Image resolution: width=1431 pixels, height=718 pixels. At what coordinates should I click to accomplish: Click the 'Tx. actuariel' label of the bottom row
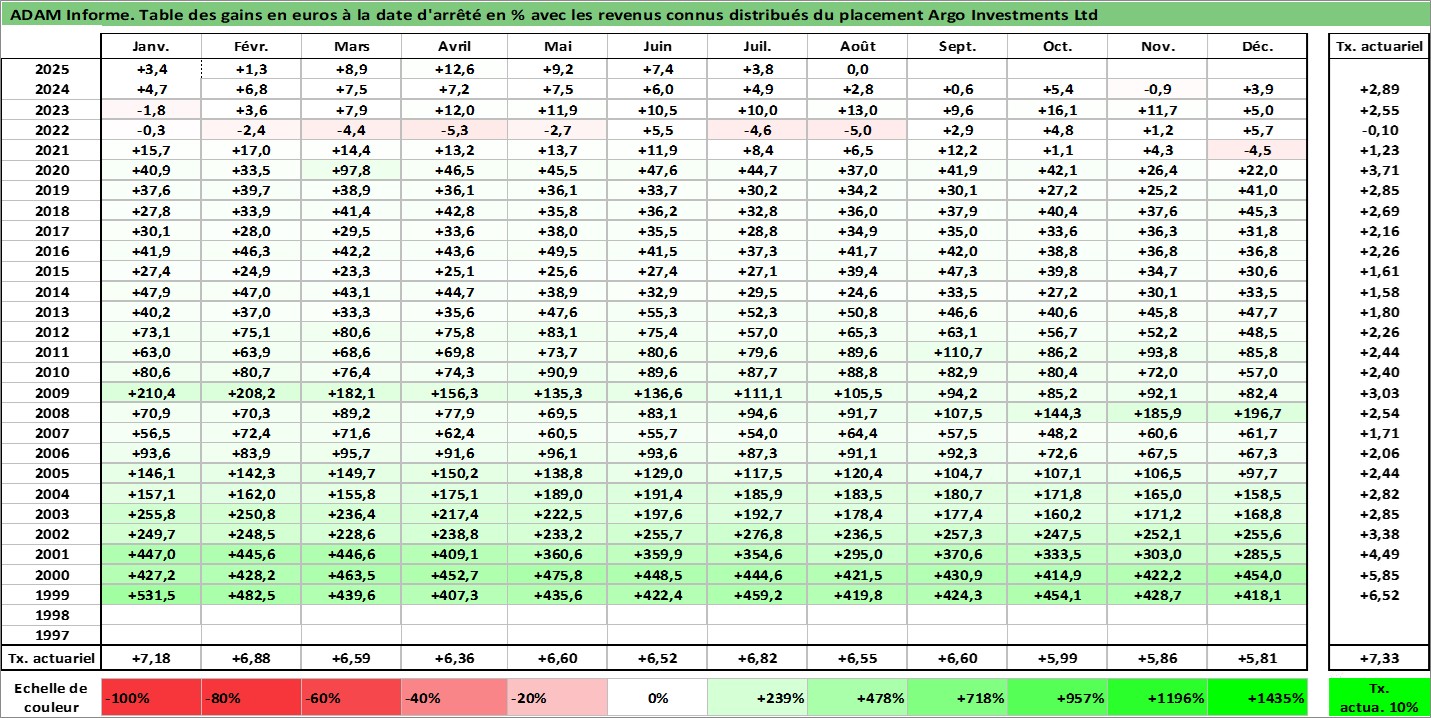(x=51, y=658)
